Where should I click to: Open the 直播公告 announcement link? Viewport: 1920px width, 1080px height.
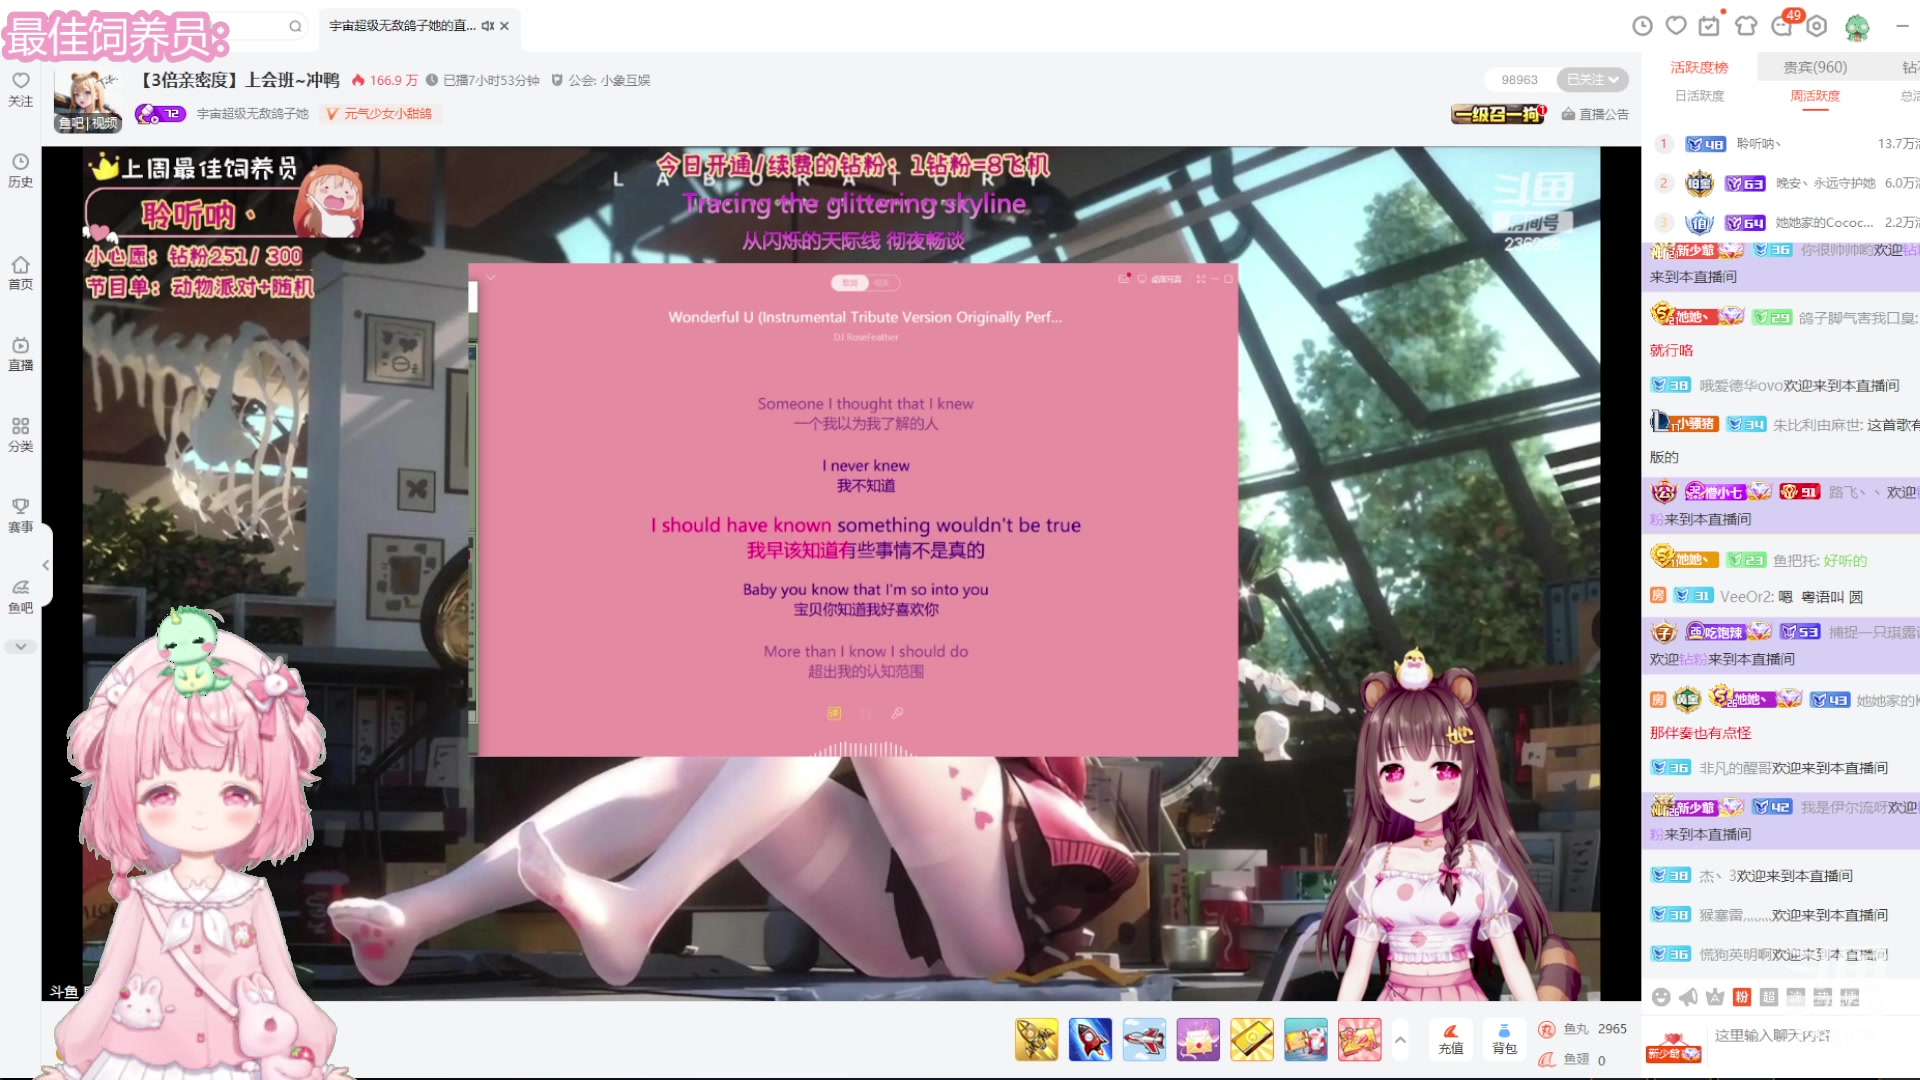pos(1595,114)
